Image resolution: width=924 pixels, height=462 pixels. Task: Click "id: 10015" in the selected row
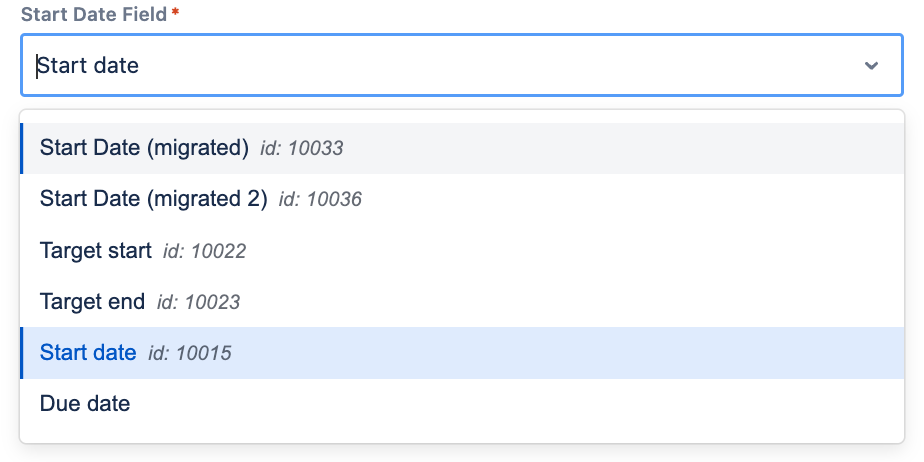pyautogui.click(x=189, y=353)
